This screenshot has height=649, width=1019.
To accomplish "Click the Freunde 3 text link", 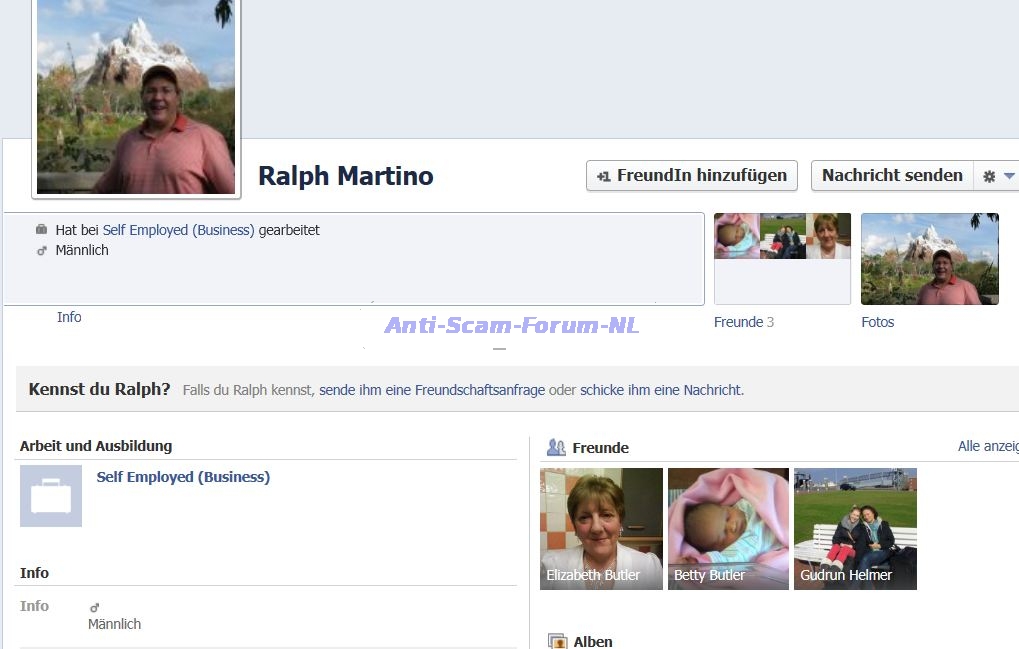I will [x=743, y=322].
